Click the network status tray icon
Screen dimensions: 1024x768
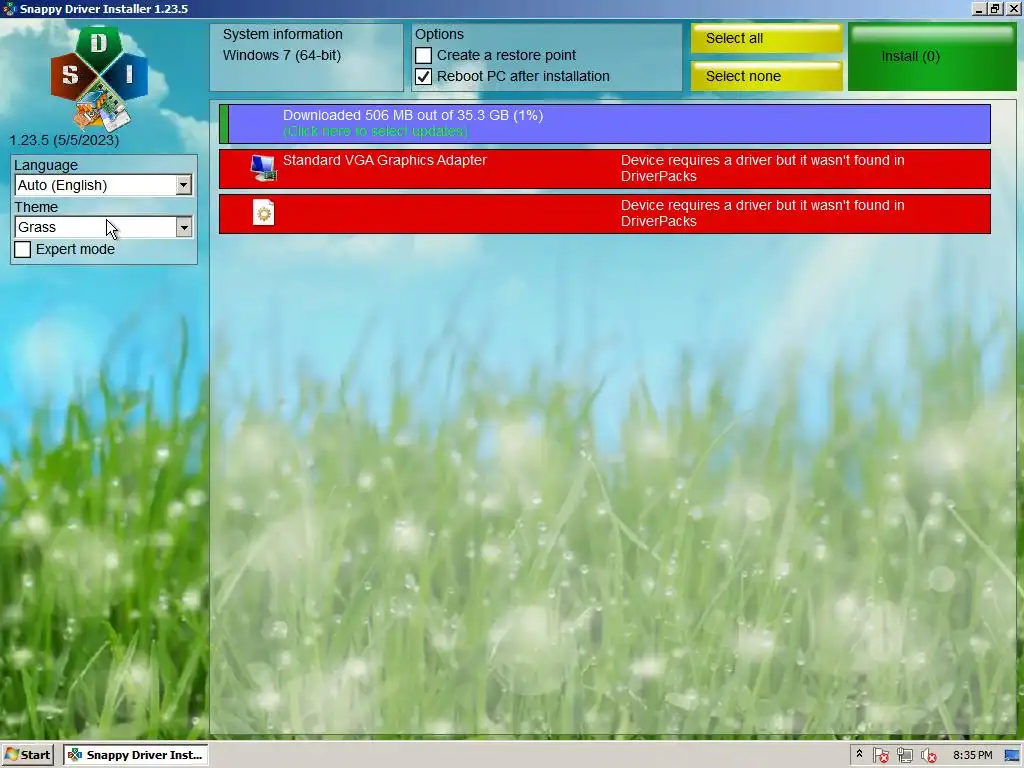904,755
